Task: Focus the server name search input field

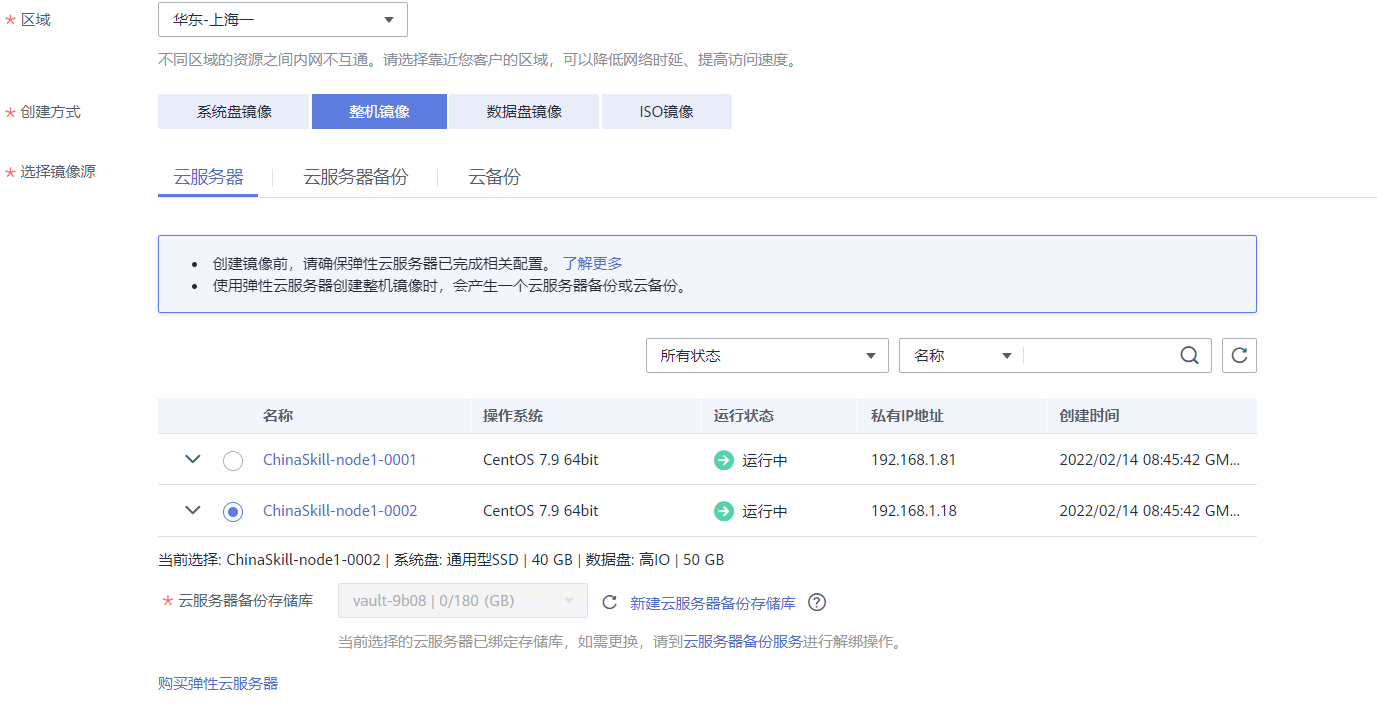Action: pyautogui.click(x=1100, y=355)
